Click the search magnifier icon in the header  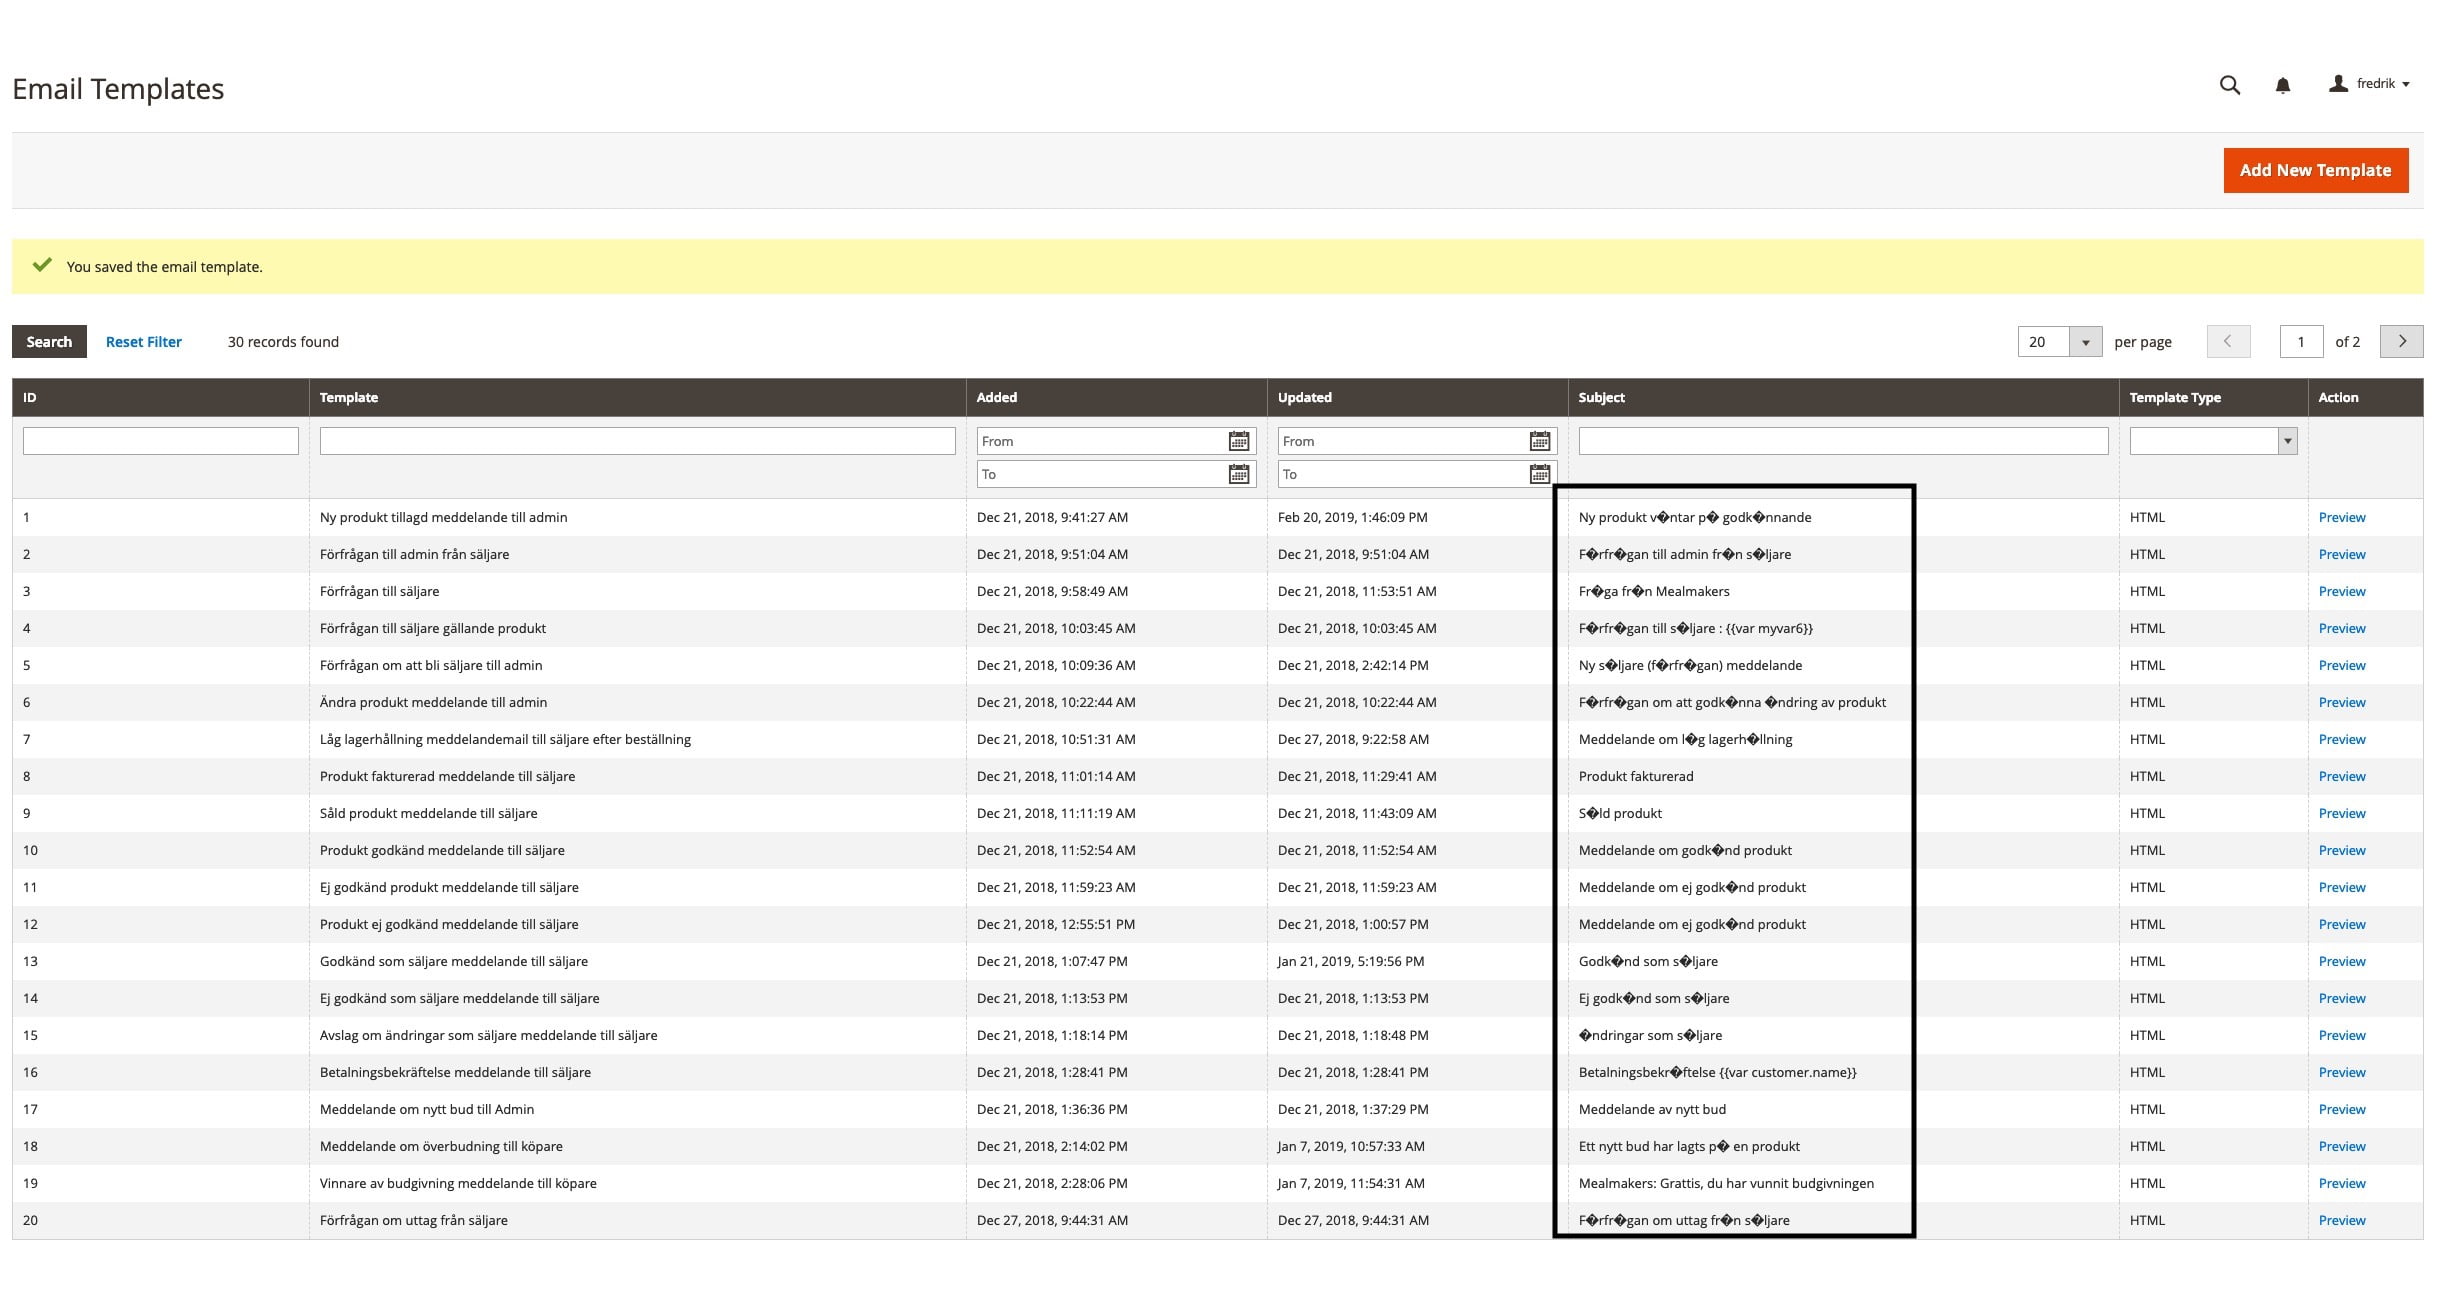pyautogui.click(x=2229, y=85)
